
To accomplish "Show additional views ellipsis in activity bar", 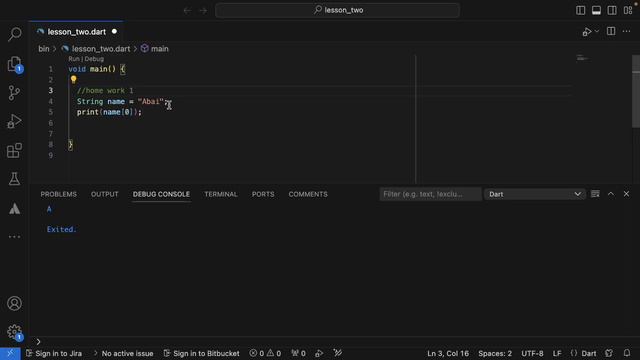I will 14,237.
